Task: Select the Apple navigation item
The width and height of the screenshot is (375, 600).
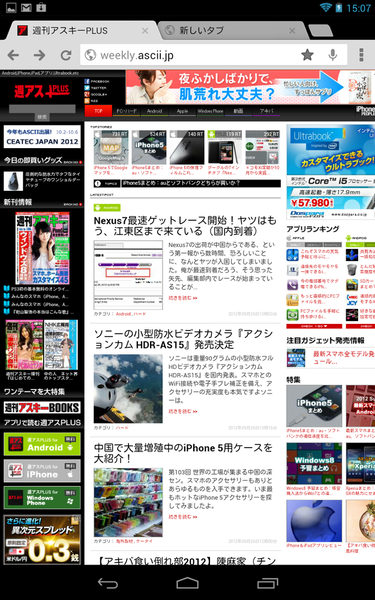Action: (182, 111)
